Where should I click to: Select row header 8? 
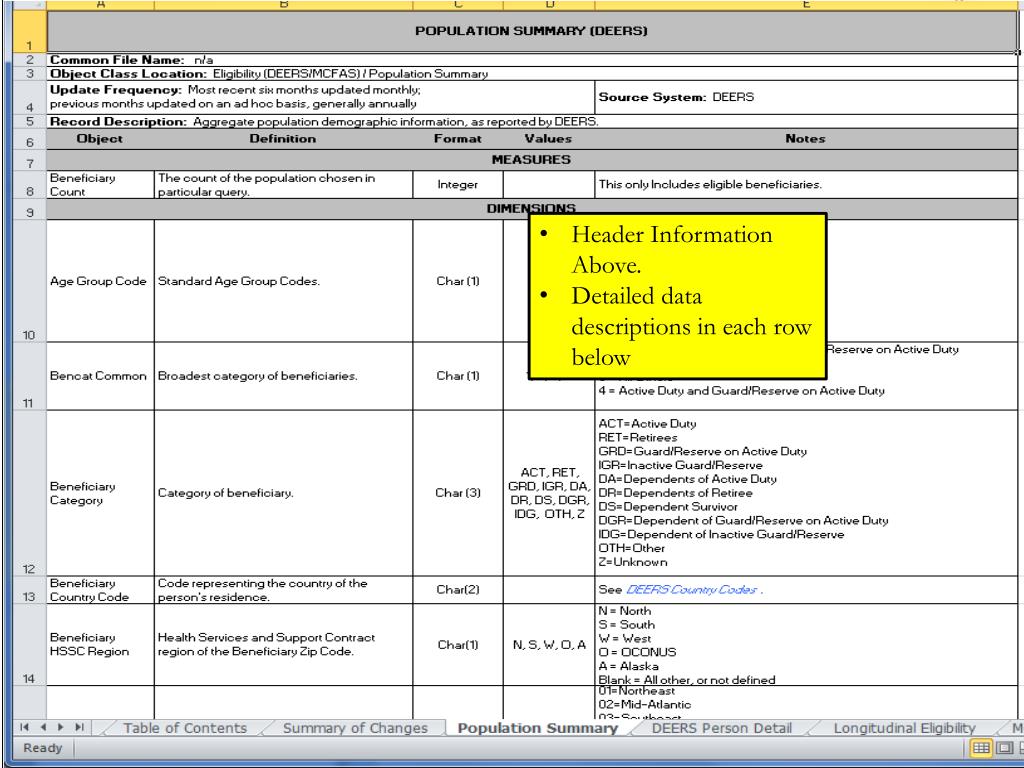tap(29, 185)
